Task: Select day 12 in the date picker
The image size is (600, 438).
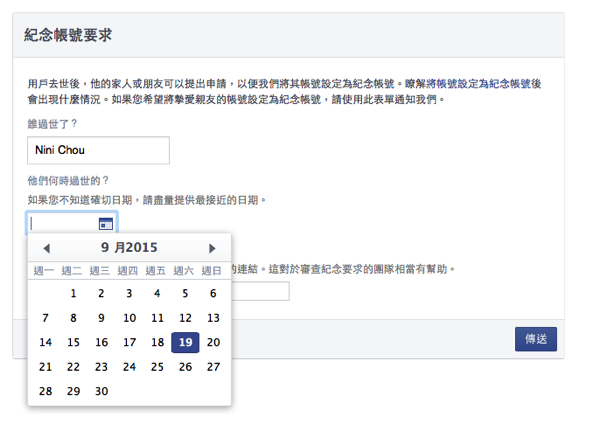Action: (x=185, y=318)
